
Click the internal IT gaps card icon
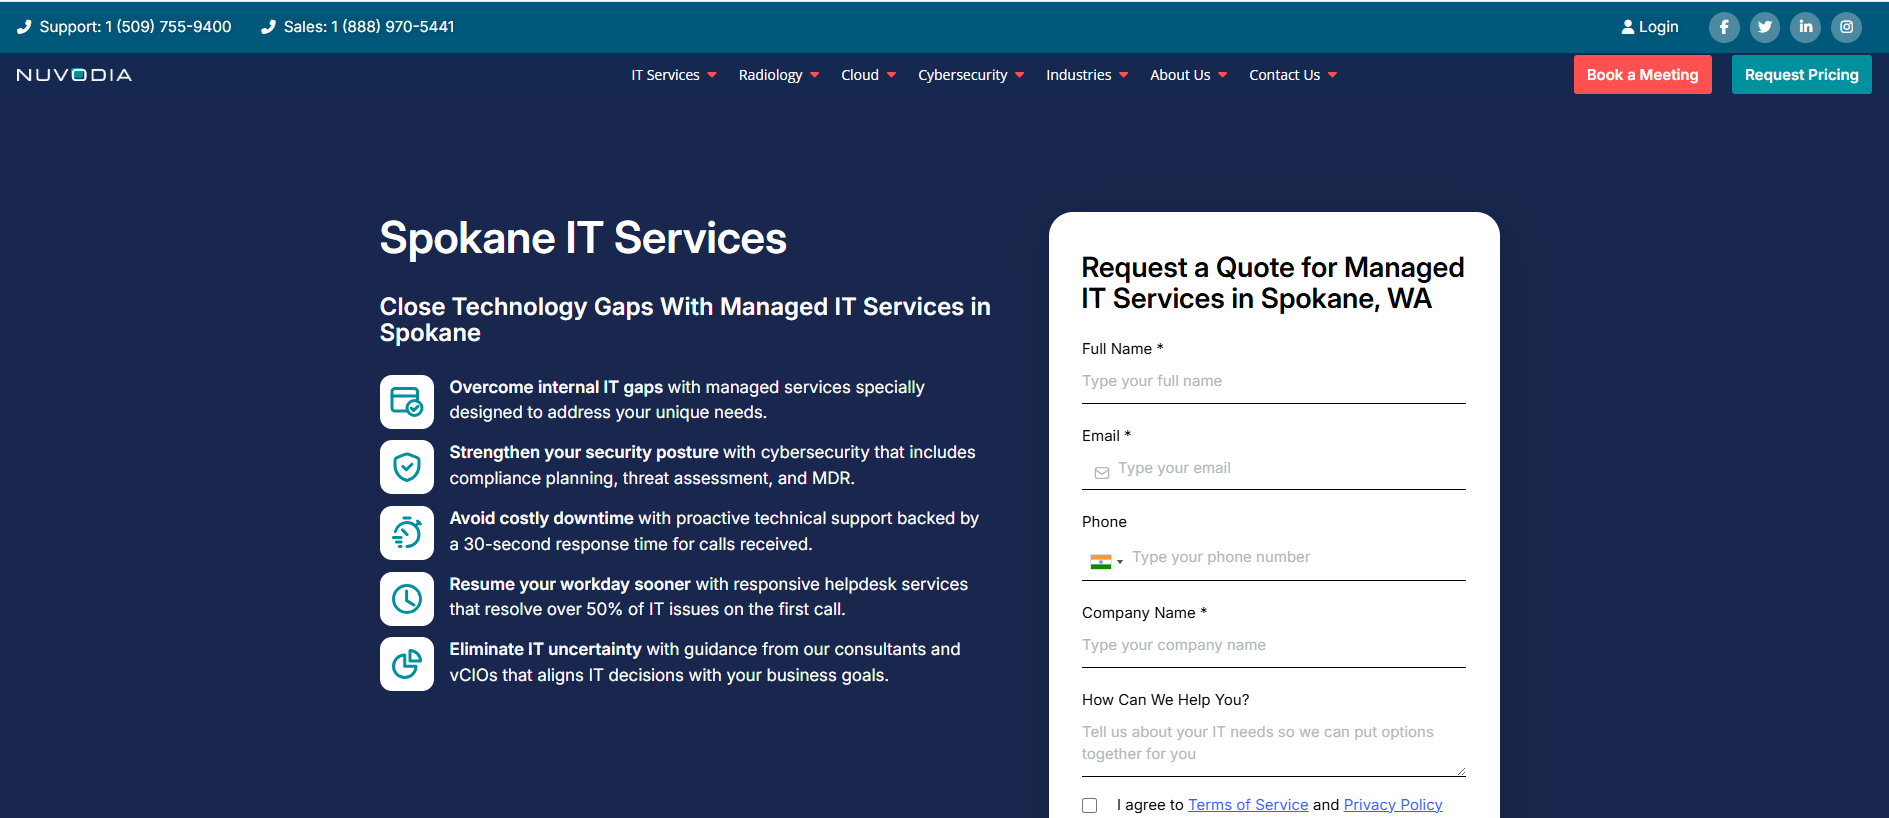click(x=407, y=401)
